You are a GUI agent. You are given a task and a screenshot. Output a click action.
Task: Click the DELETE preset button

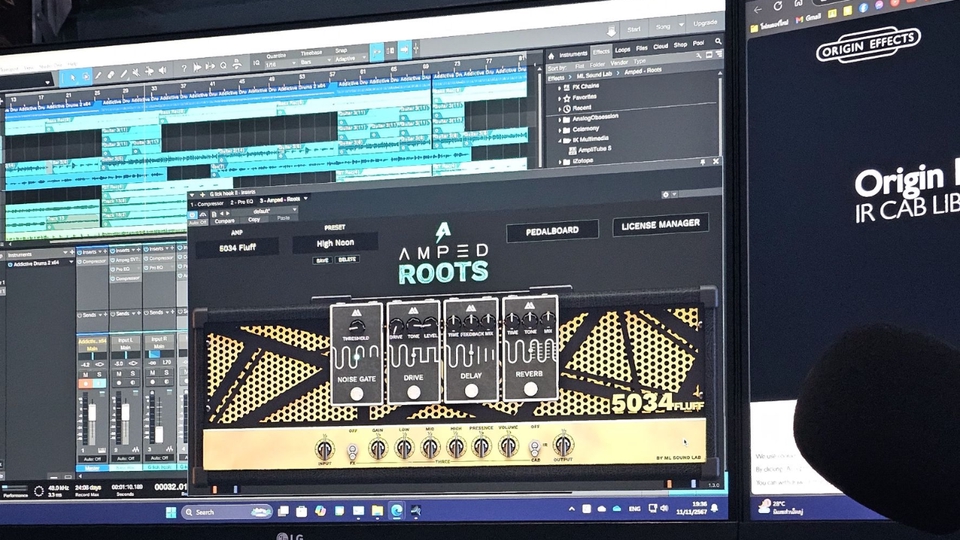pos(347,260)
